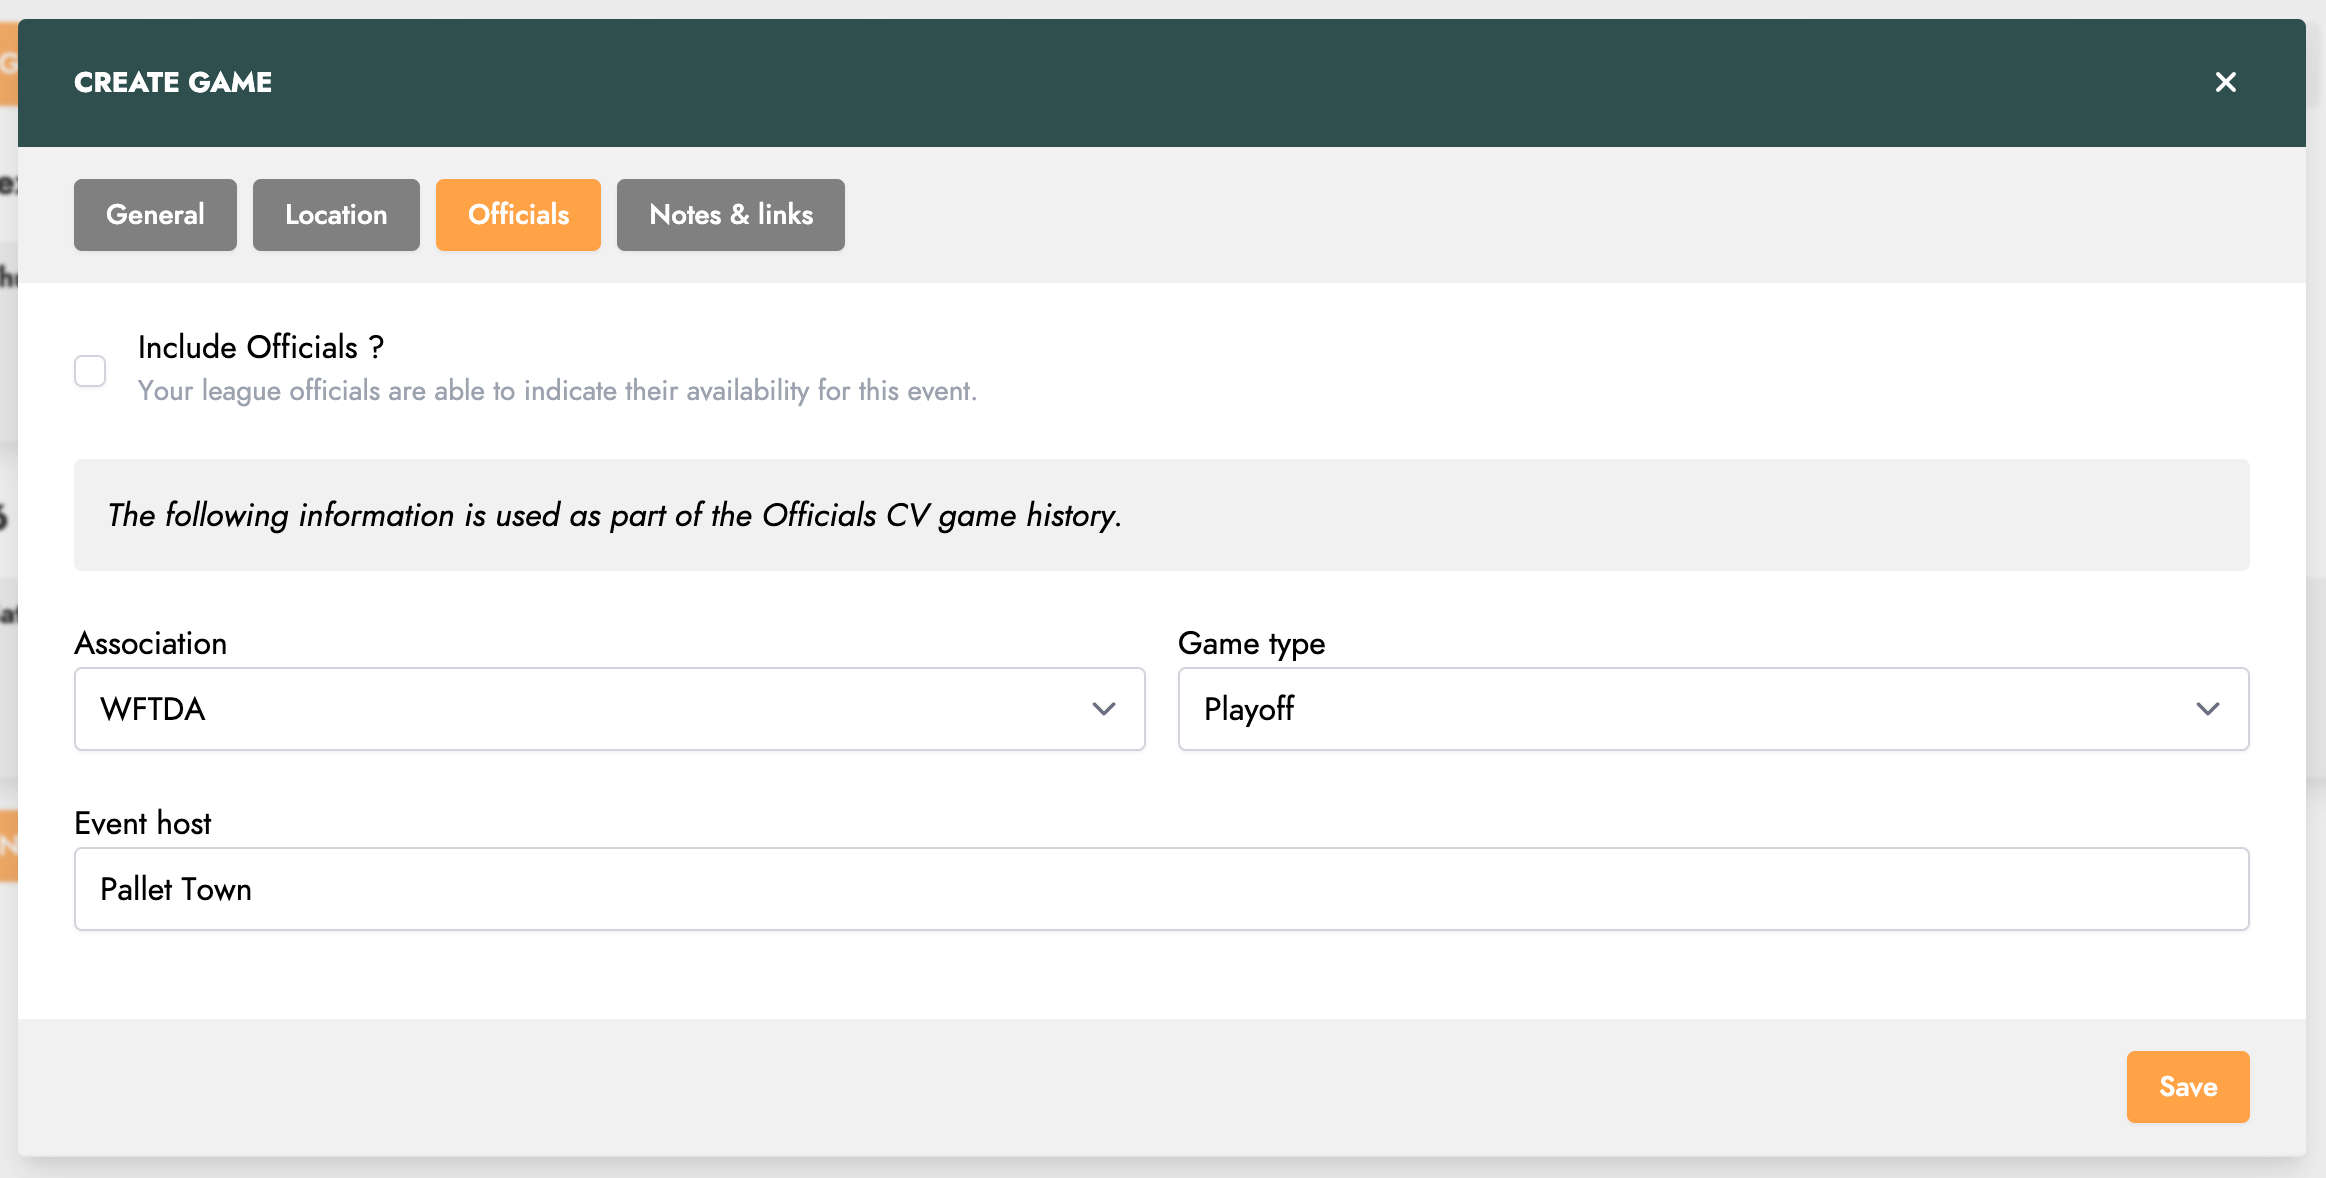Open the Association dropdown showing WFTDA
This screenshot has height=1178, width=2326.
tap(580, 709)
